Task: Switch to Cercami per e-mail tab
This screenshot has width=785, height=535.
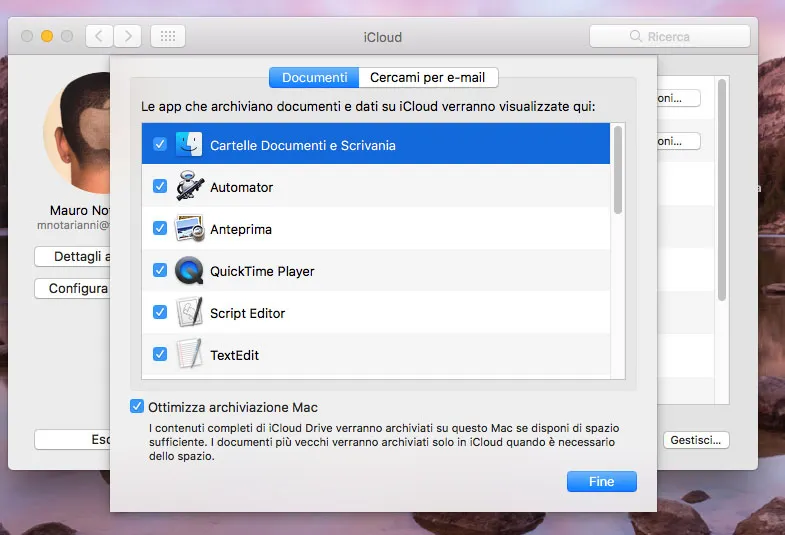Action: coord(428,78)
